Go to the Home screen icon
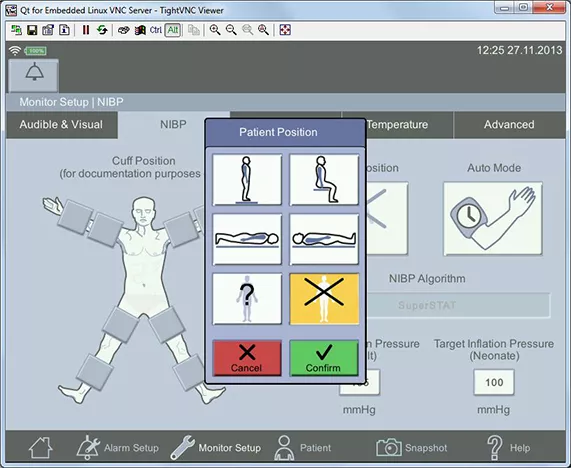Screen dimensions: 571x468 tap(40, 447)
